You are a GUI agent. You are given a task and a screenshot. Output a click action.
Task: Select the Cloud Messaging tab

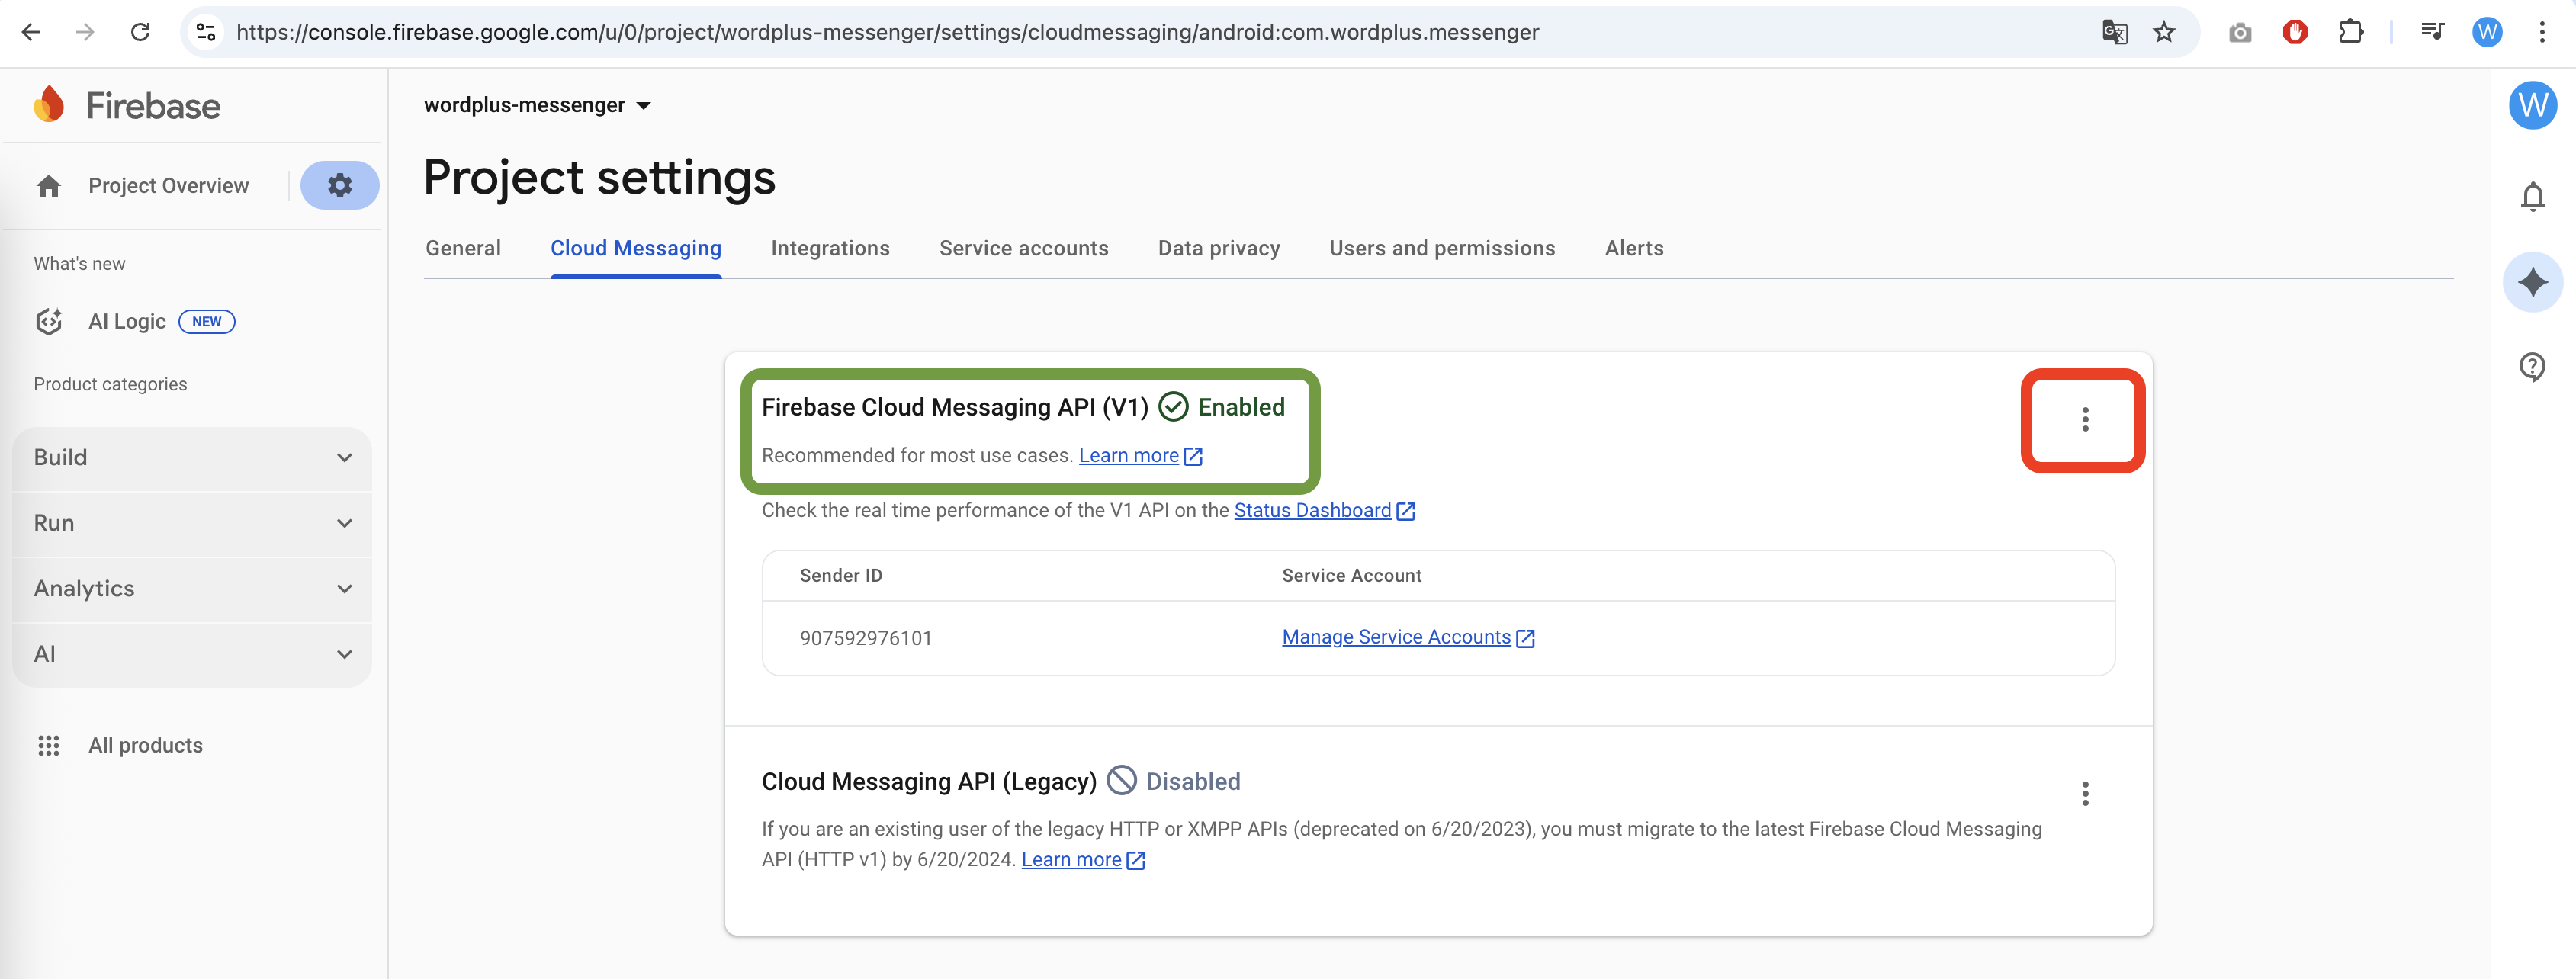[x=636, y=248]
